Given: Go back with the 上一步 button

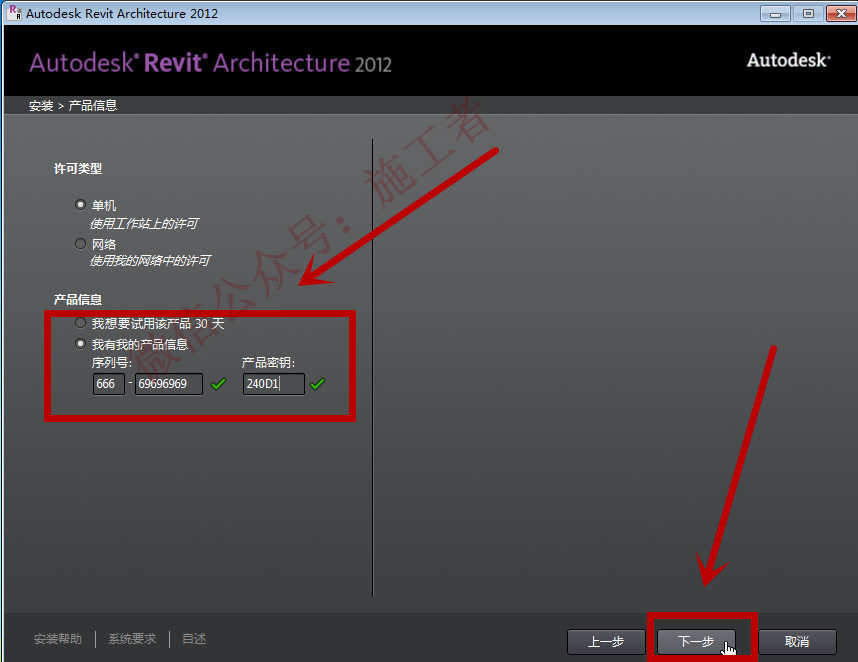Looking at the screenshot, I should 606,641.
